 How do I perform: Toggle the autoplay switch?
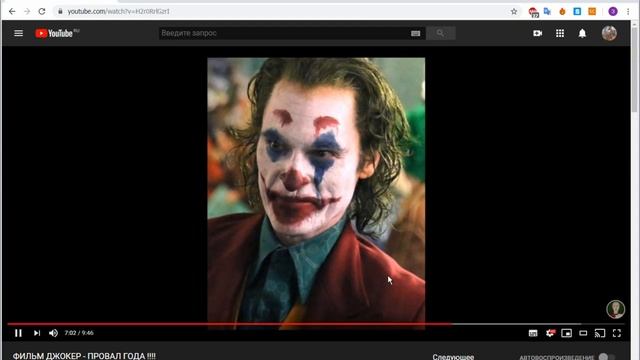606,357
